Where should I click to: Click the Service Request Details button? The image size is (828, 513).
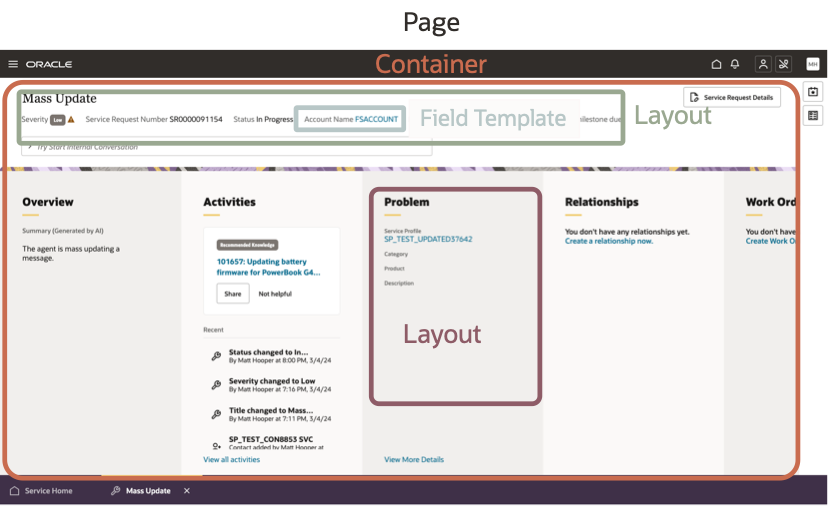tap(732, 97)
